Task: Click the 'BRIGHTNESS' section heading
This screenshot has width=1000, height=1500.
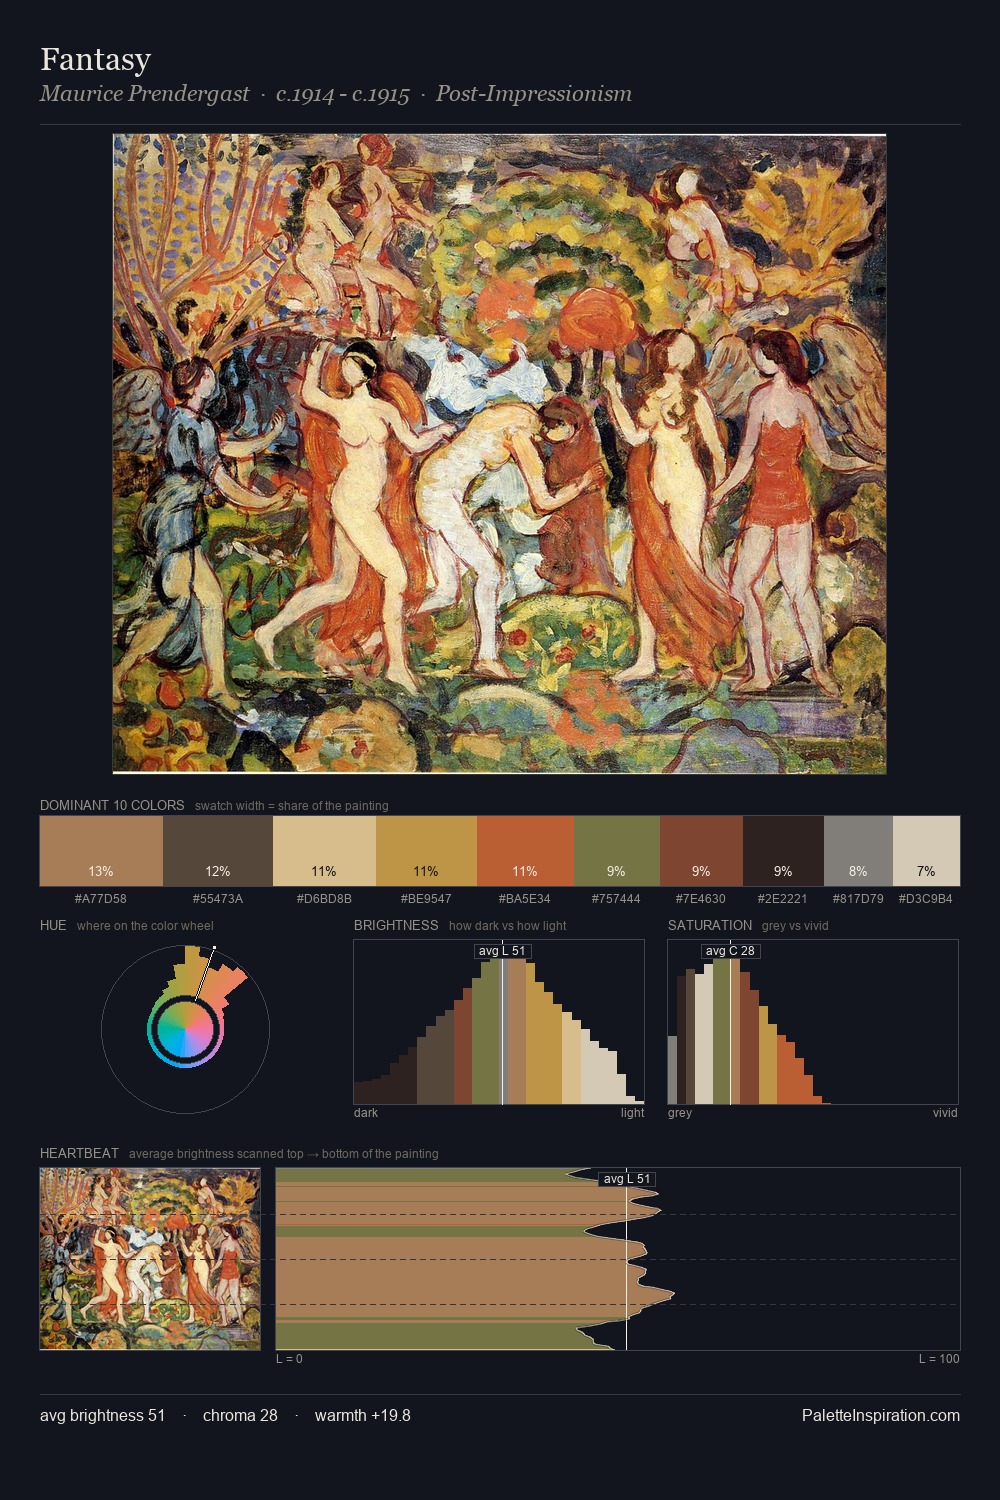Action: coord(396,925)
